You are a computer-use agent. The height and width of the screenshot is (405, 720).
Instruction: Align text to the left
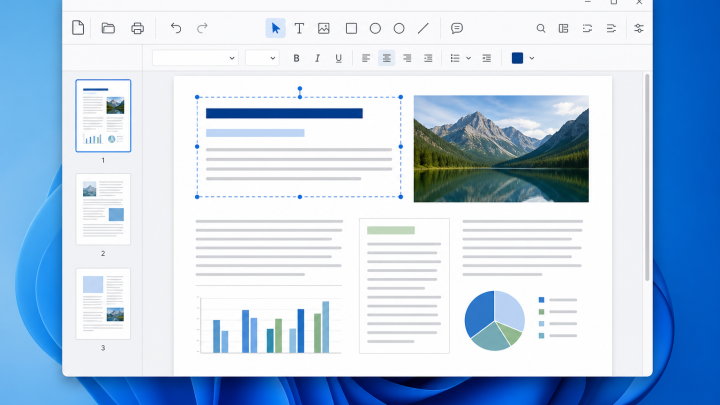pyautogui.click(x=366, y=58)
